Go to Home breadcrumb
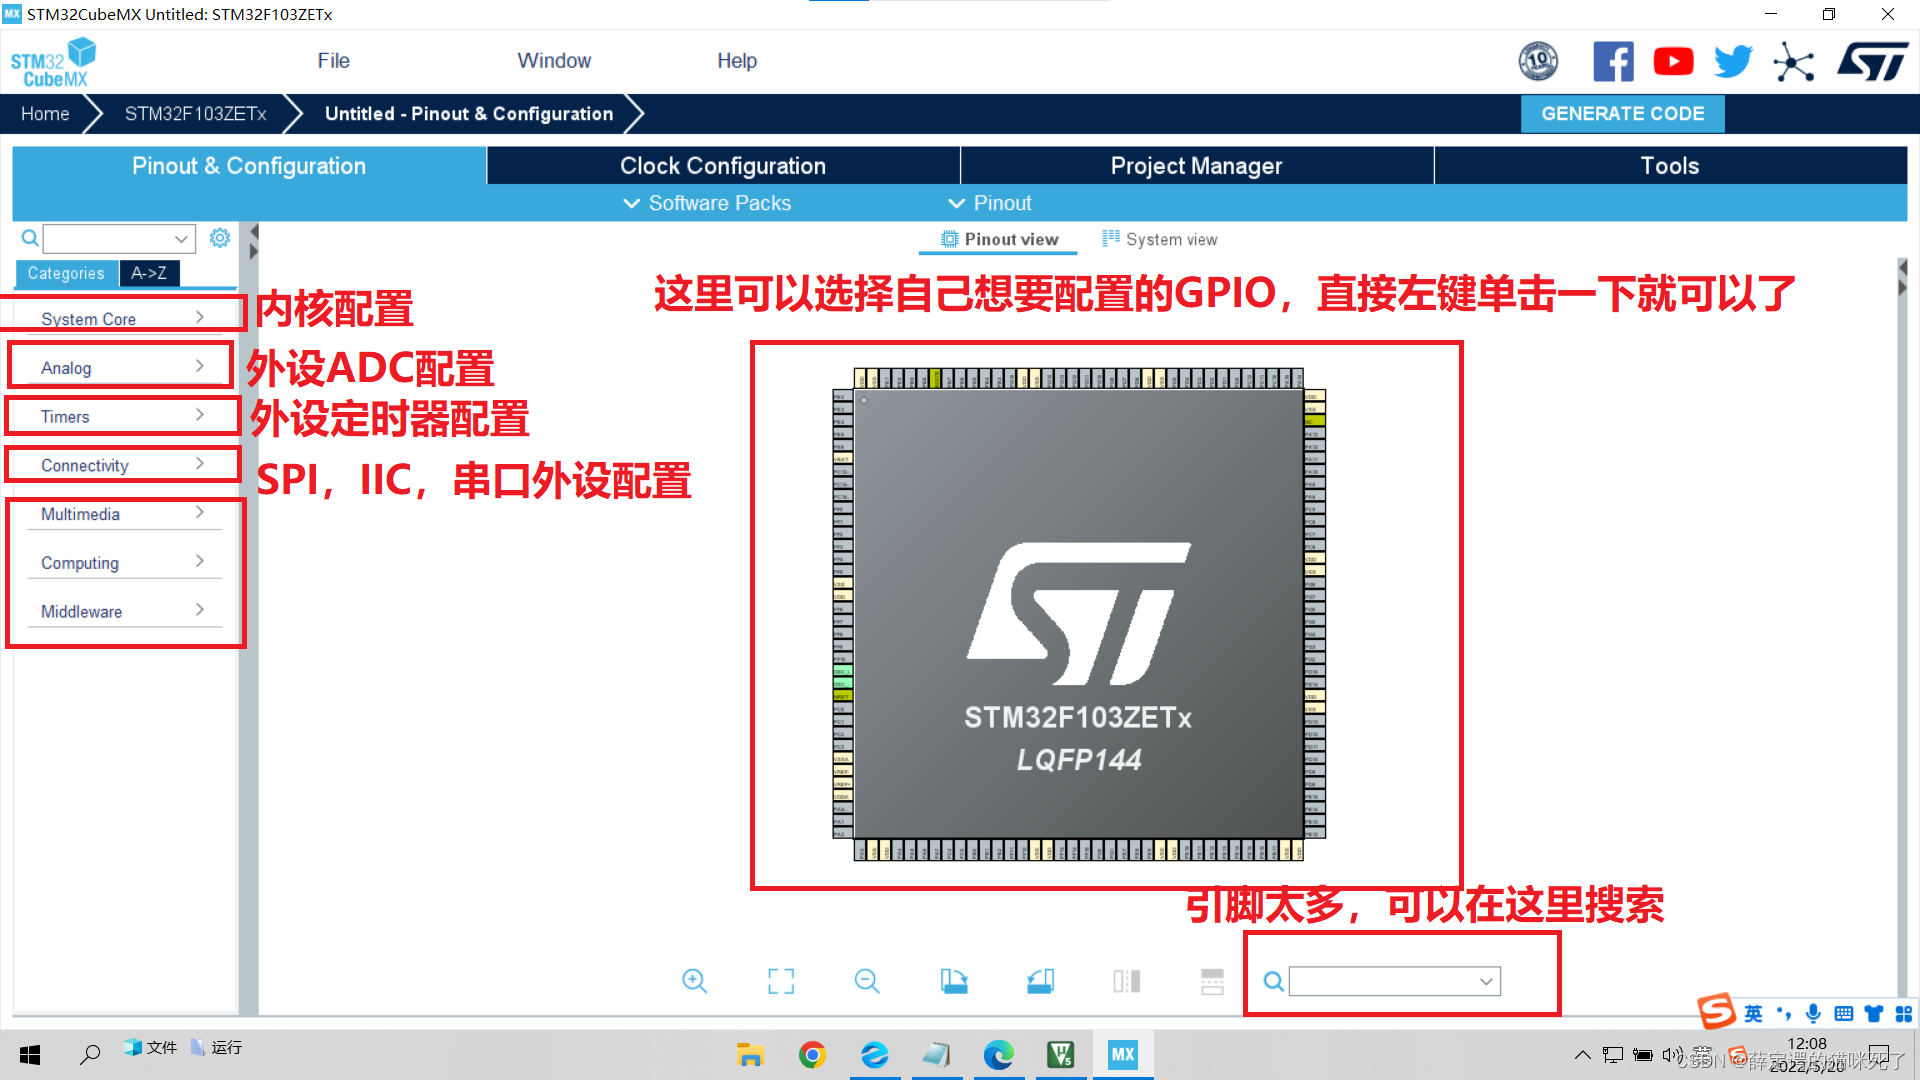The width and height of the screenshot is (1920, 1080). coord(45,114)
